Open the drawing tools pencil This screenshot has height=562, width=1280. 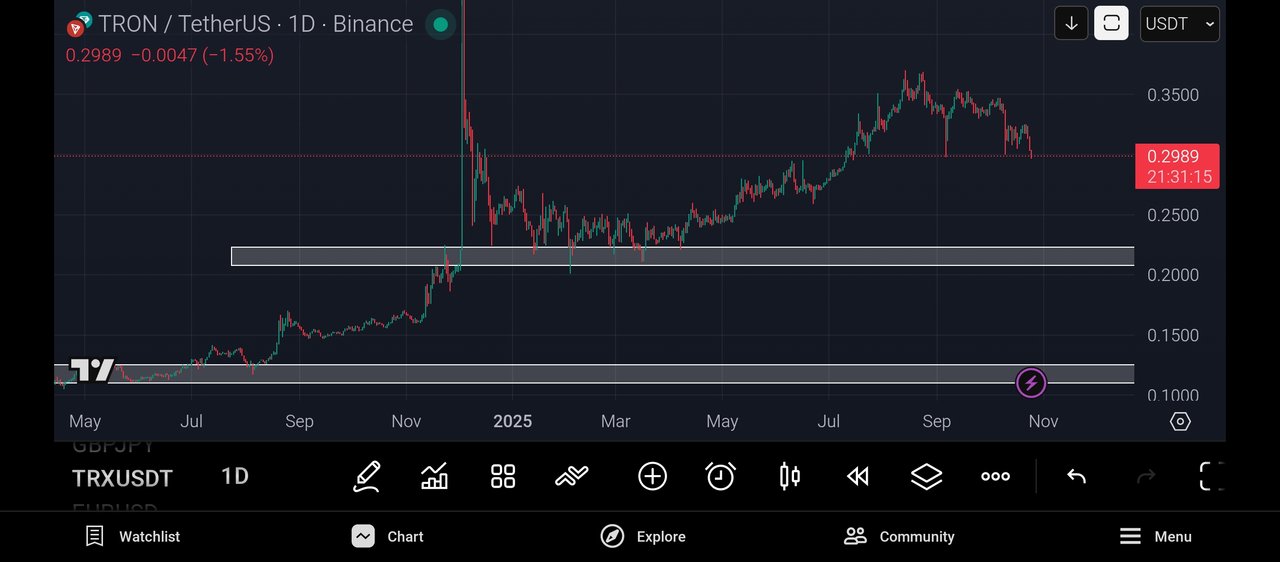click(x=367, y=477)
